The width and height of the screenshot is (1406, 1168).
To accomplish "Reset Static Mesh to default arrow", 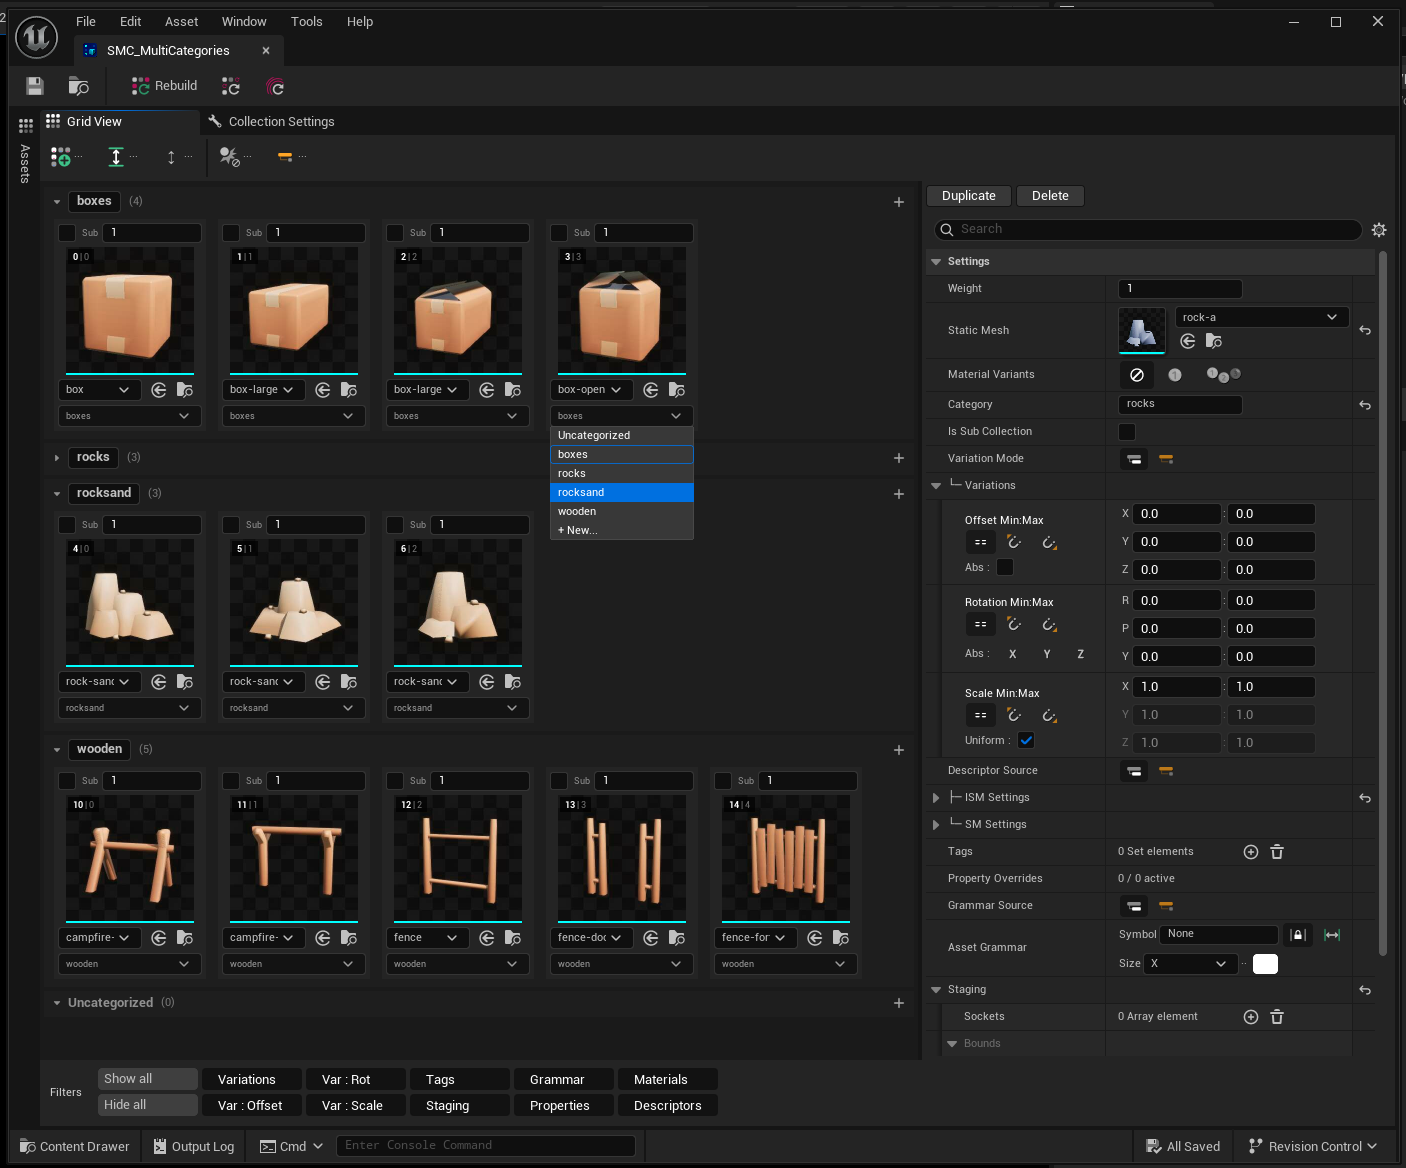I will (1365, 331).
